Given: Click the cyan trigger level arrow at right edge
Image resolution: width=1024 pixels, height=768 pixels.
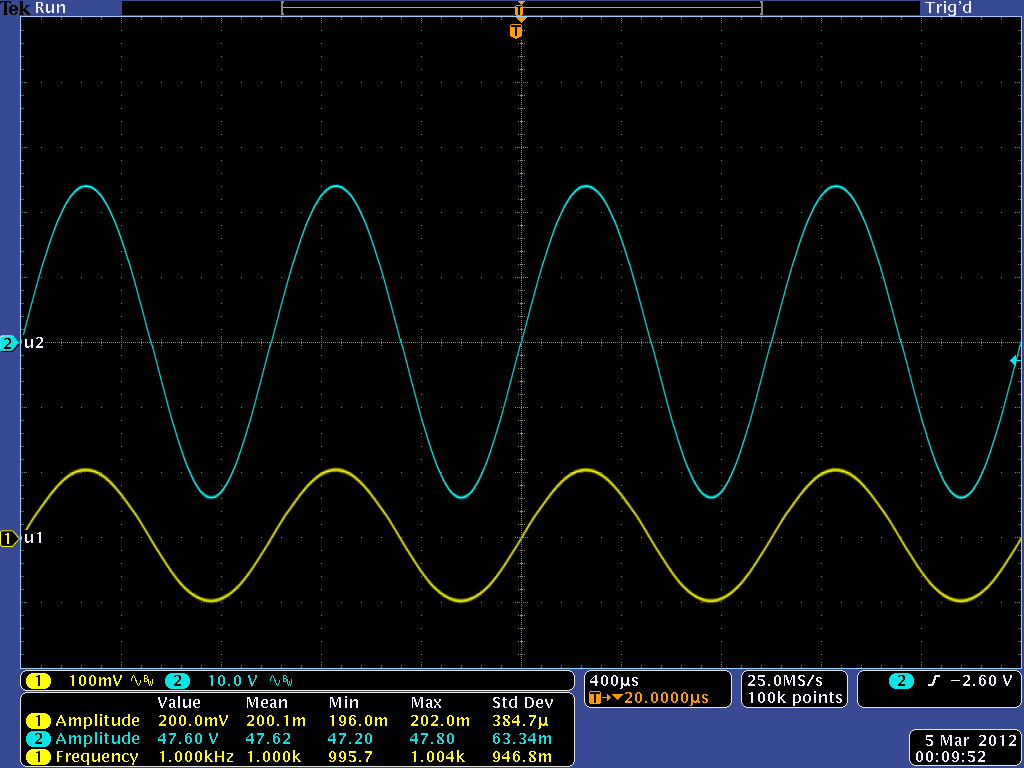Looking at the screenshot, I should click(x=1015, y=360).
